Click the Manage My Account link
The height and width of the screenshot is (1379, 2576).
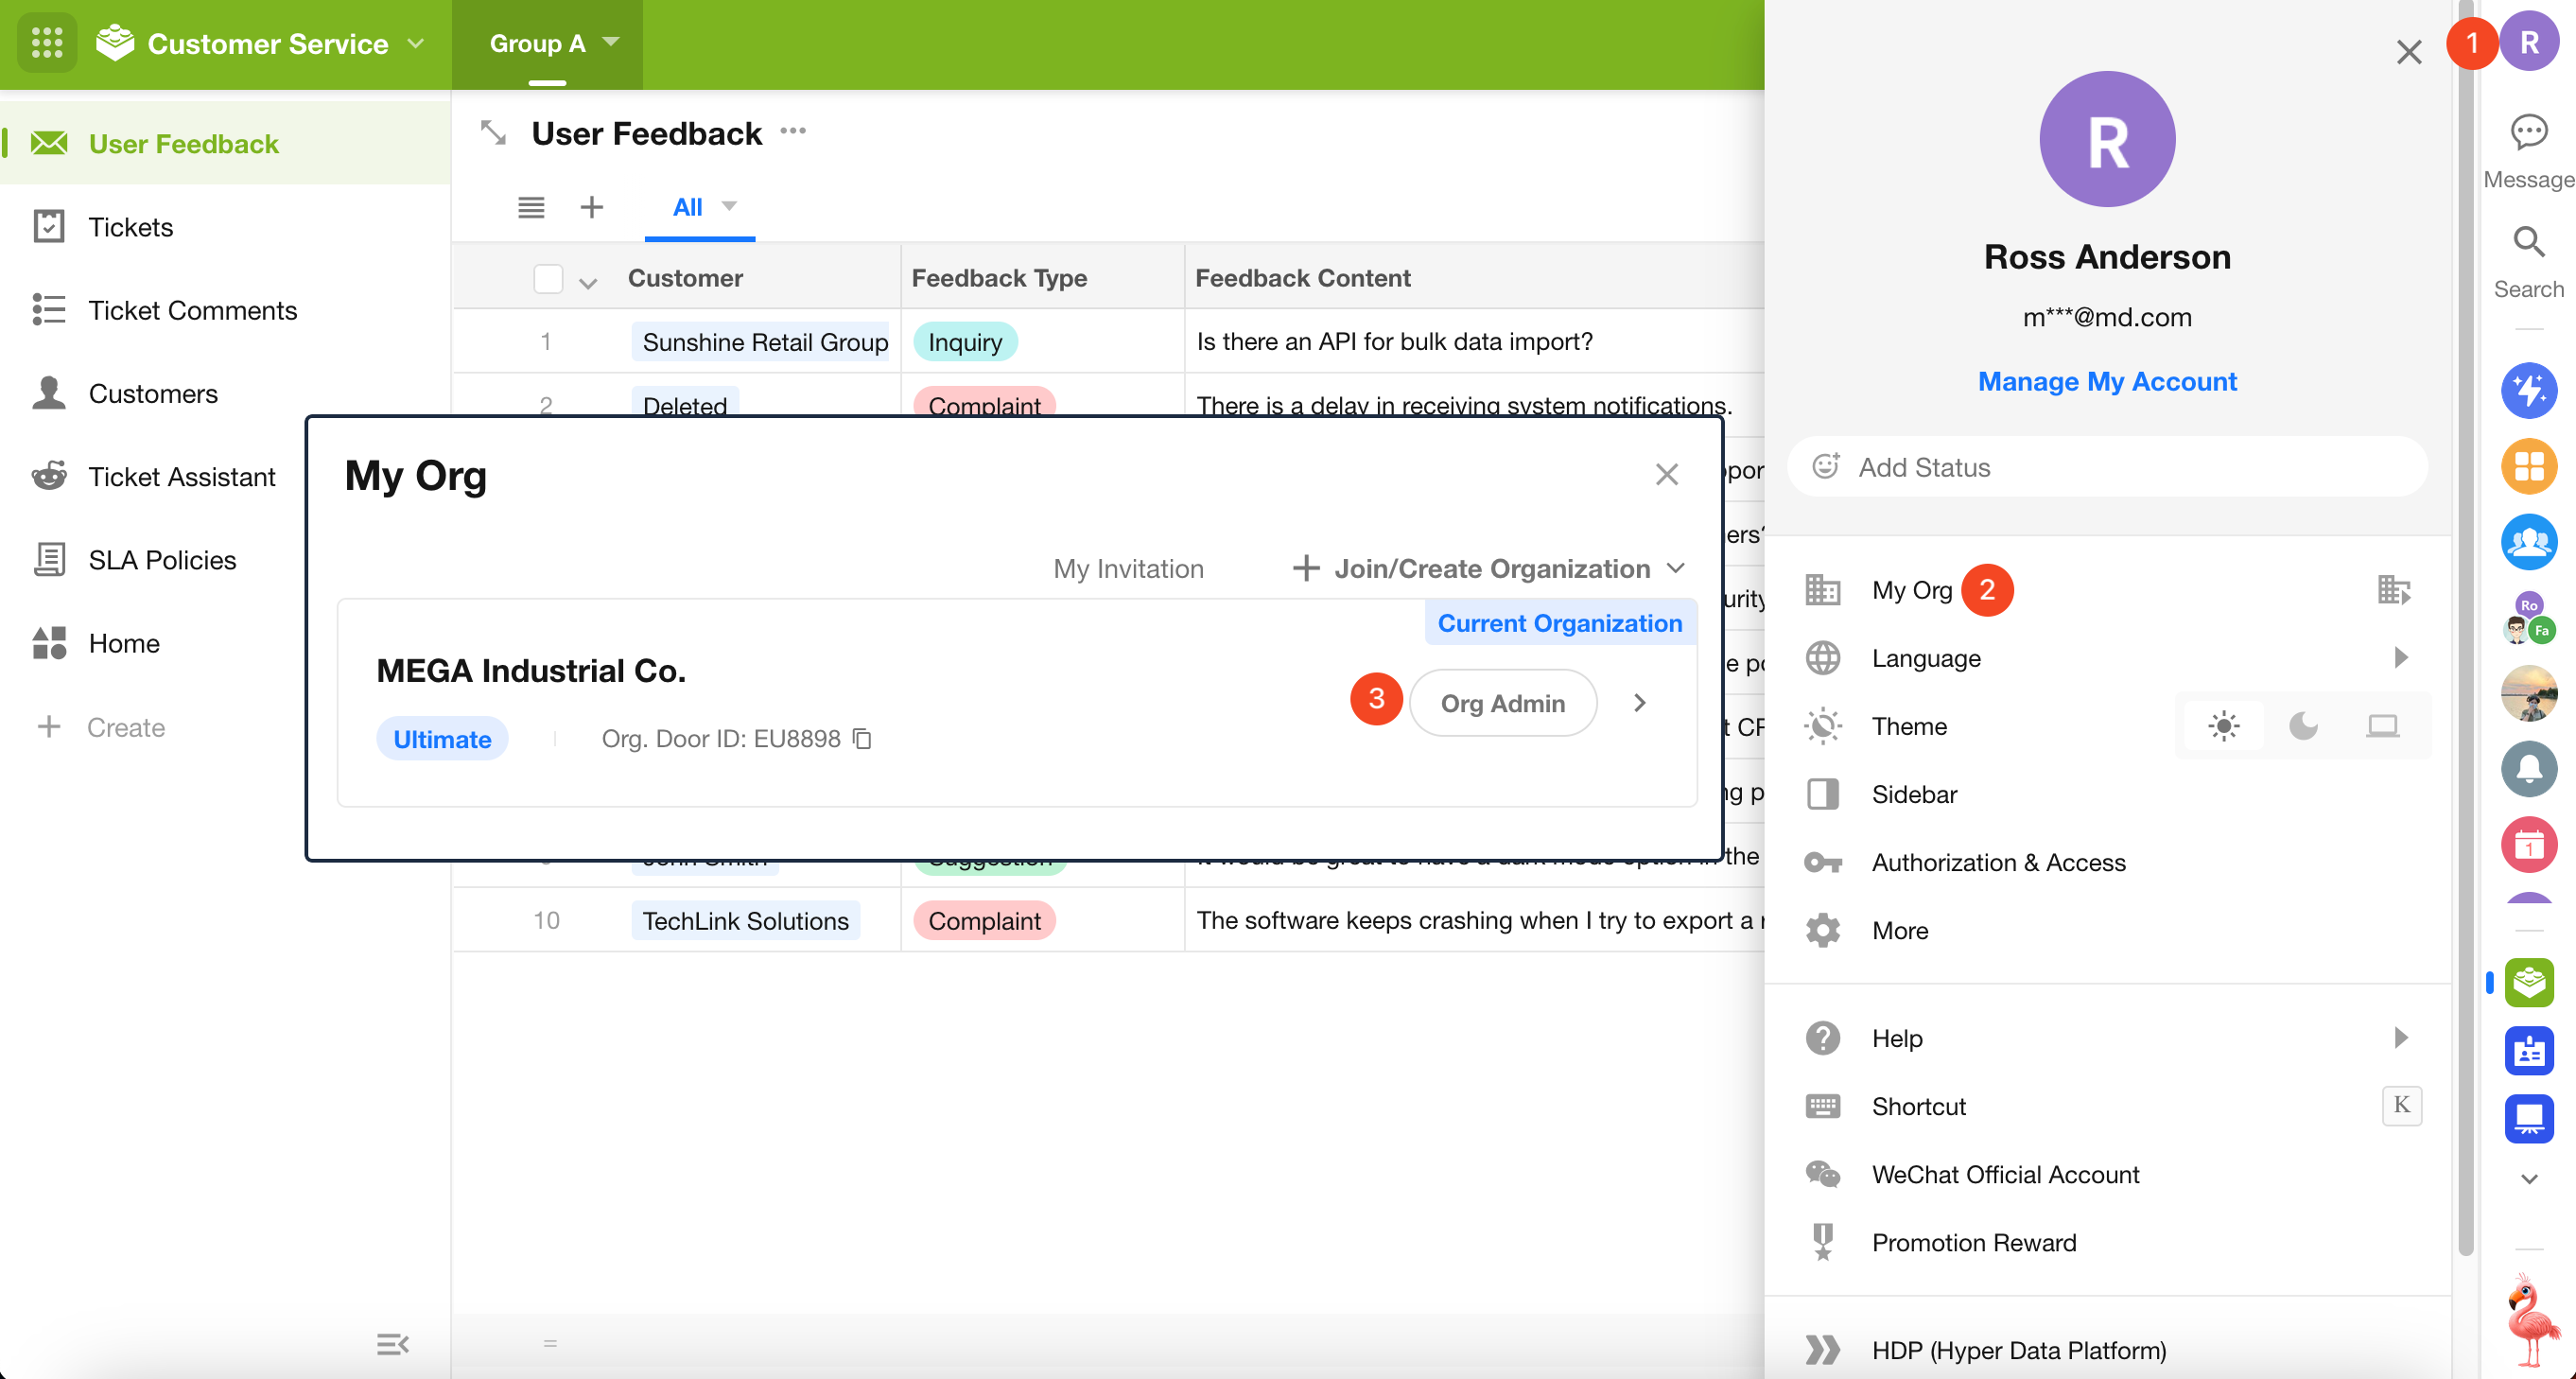pos(2106,382)
